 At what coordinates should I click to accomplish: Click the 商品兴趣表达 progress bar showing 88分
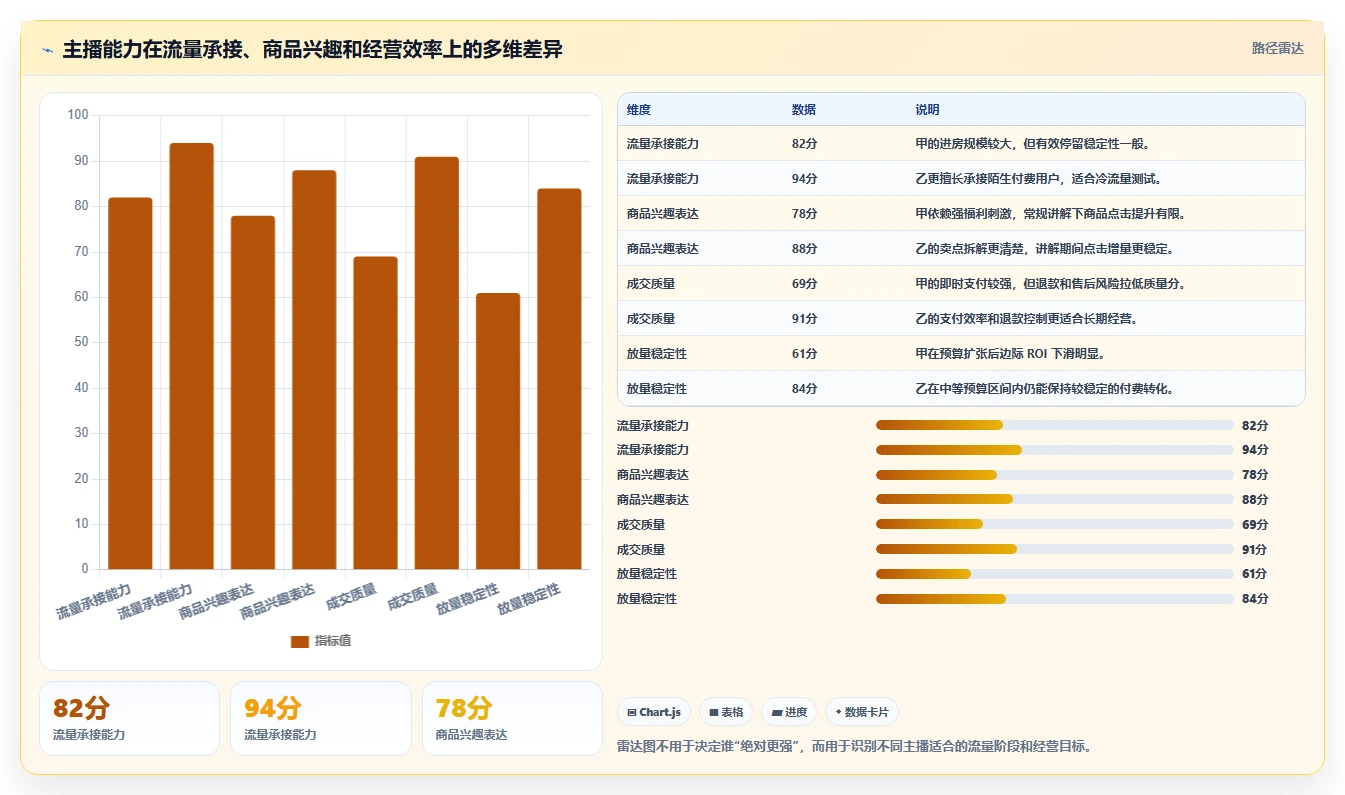pyautogui.click(x=1054, y=499)
